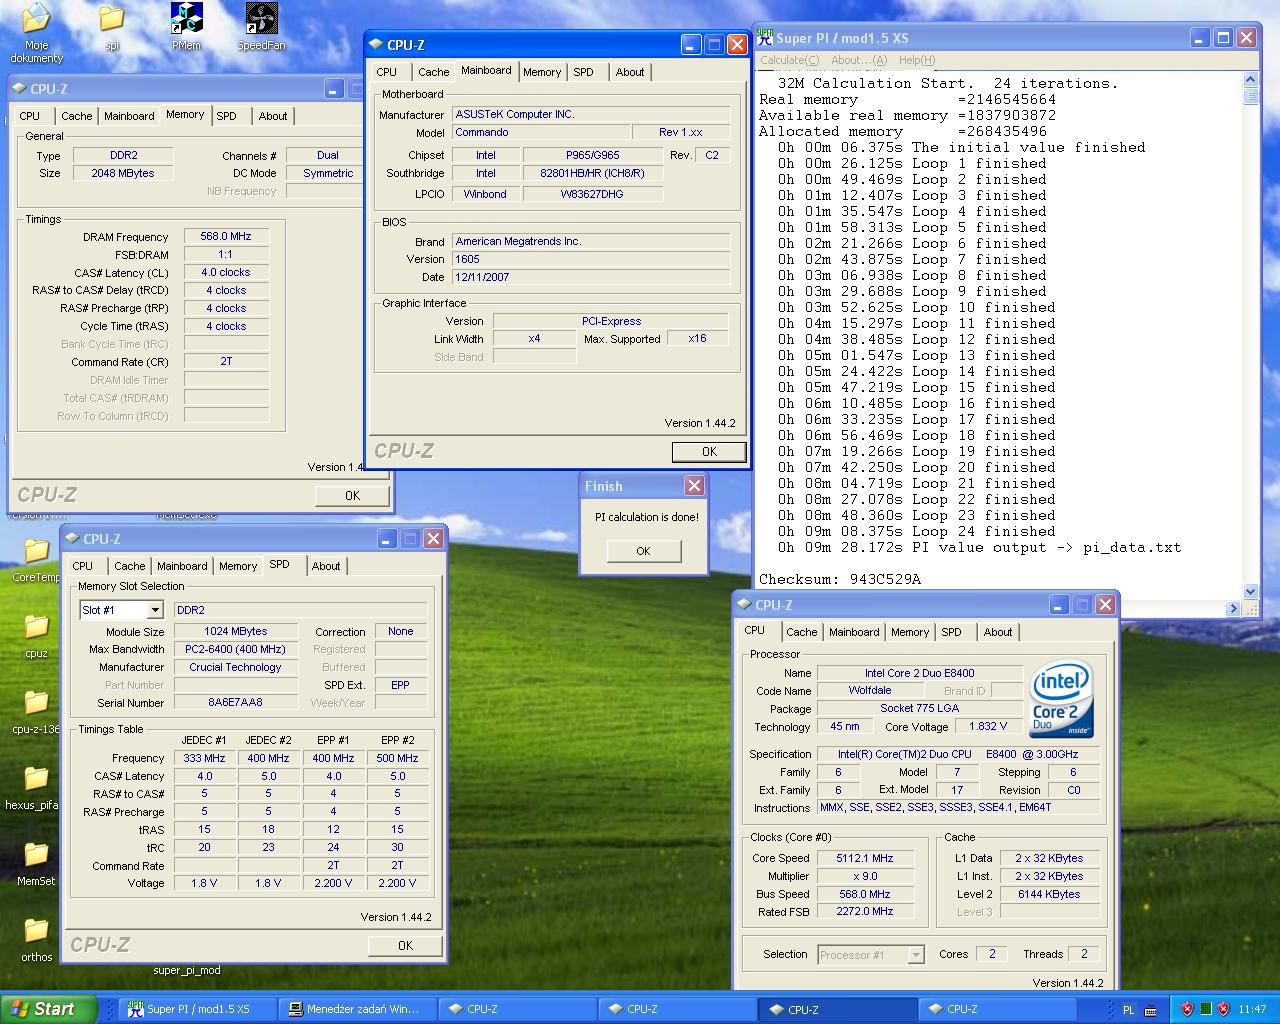
Task: Select CPU tab in SPD CPU-Z window
Action: pyautogui.click(x=83, y=566)
